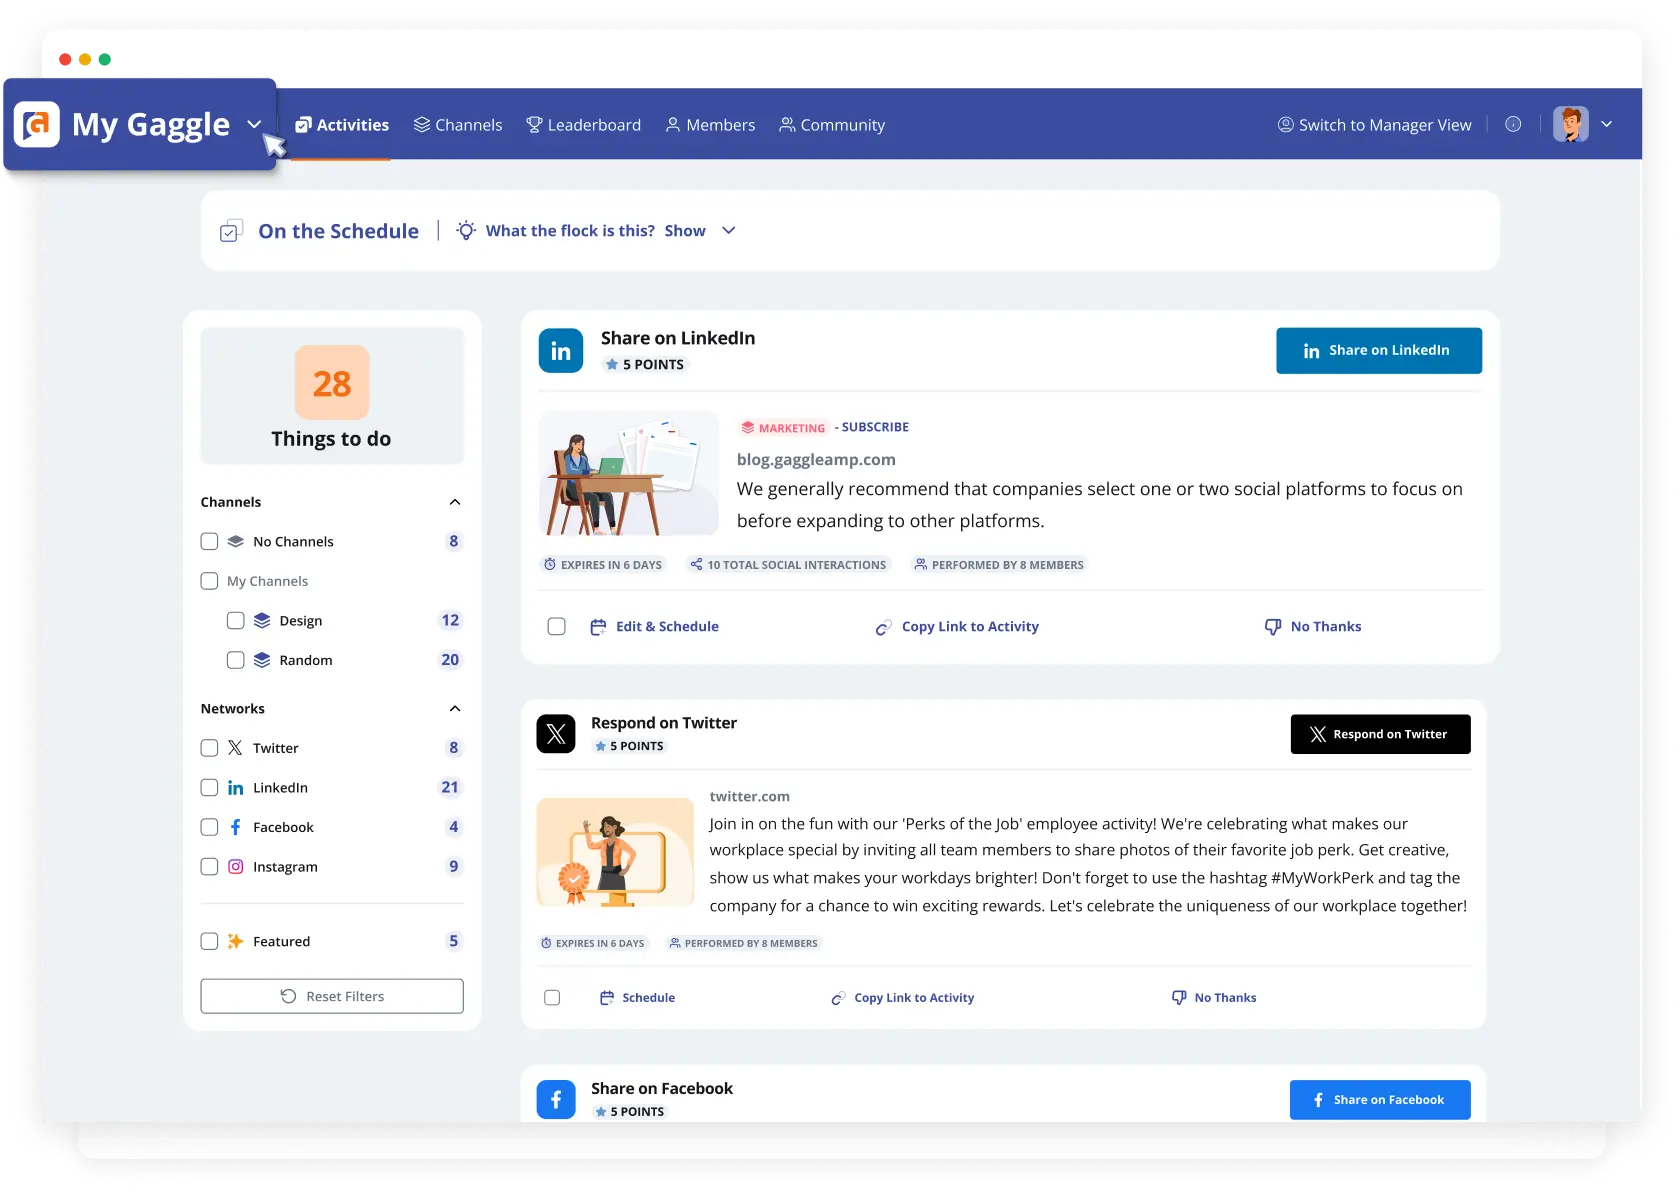Click Copy Link to Activity for LinkedIn

point(957,627)
